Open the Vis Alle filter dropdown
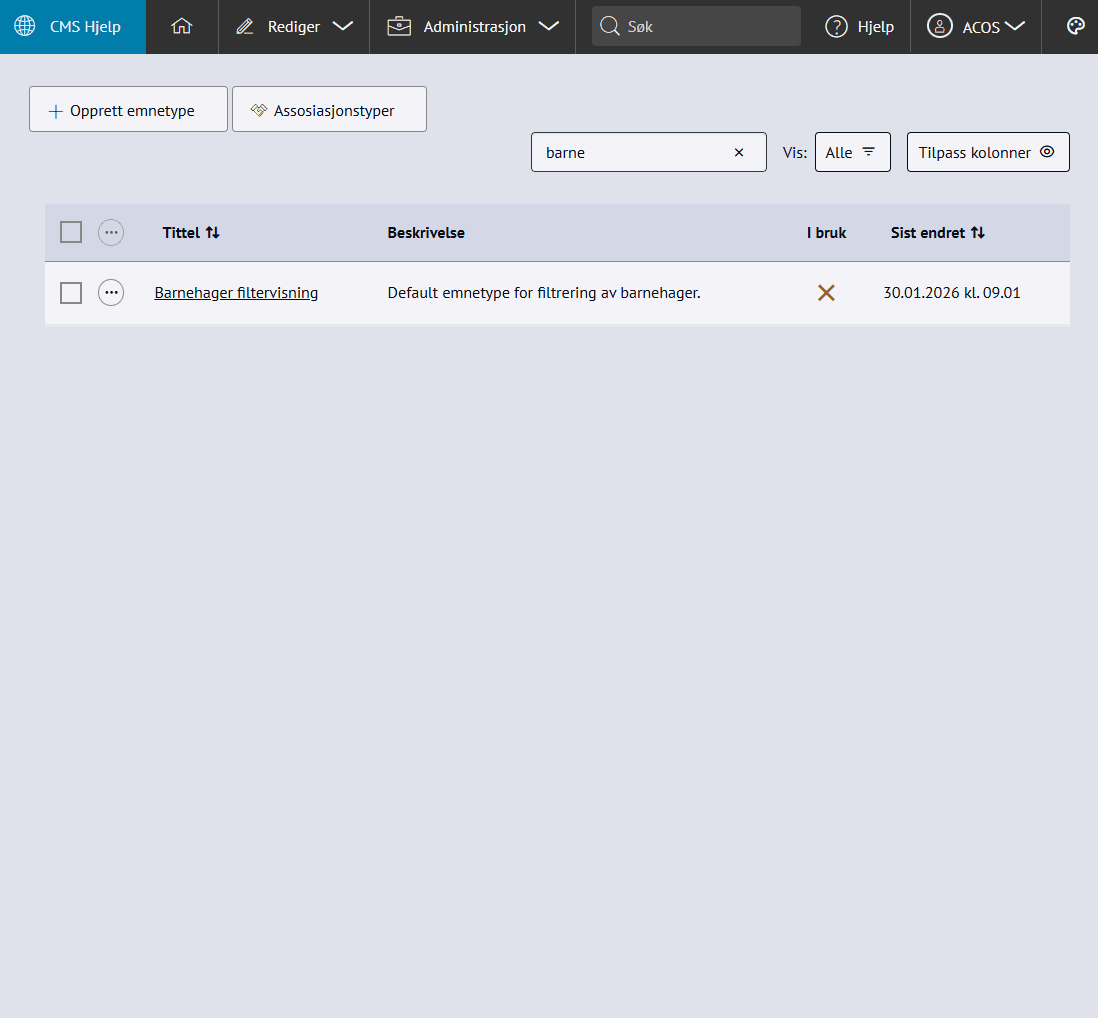This screenshot has height=1018, width=1098. point(852,153)
